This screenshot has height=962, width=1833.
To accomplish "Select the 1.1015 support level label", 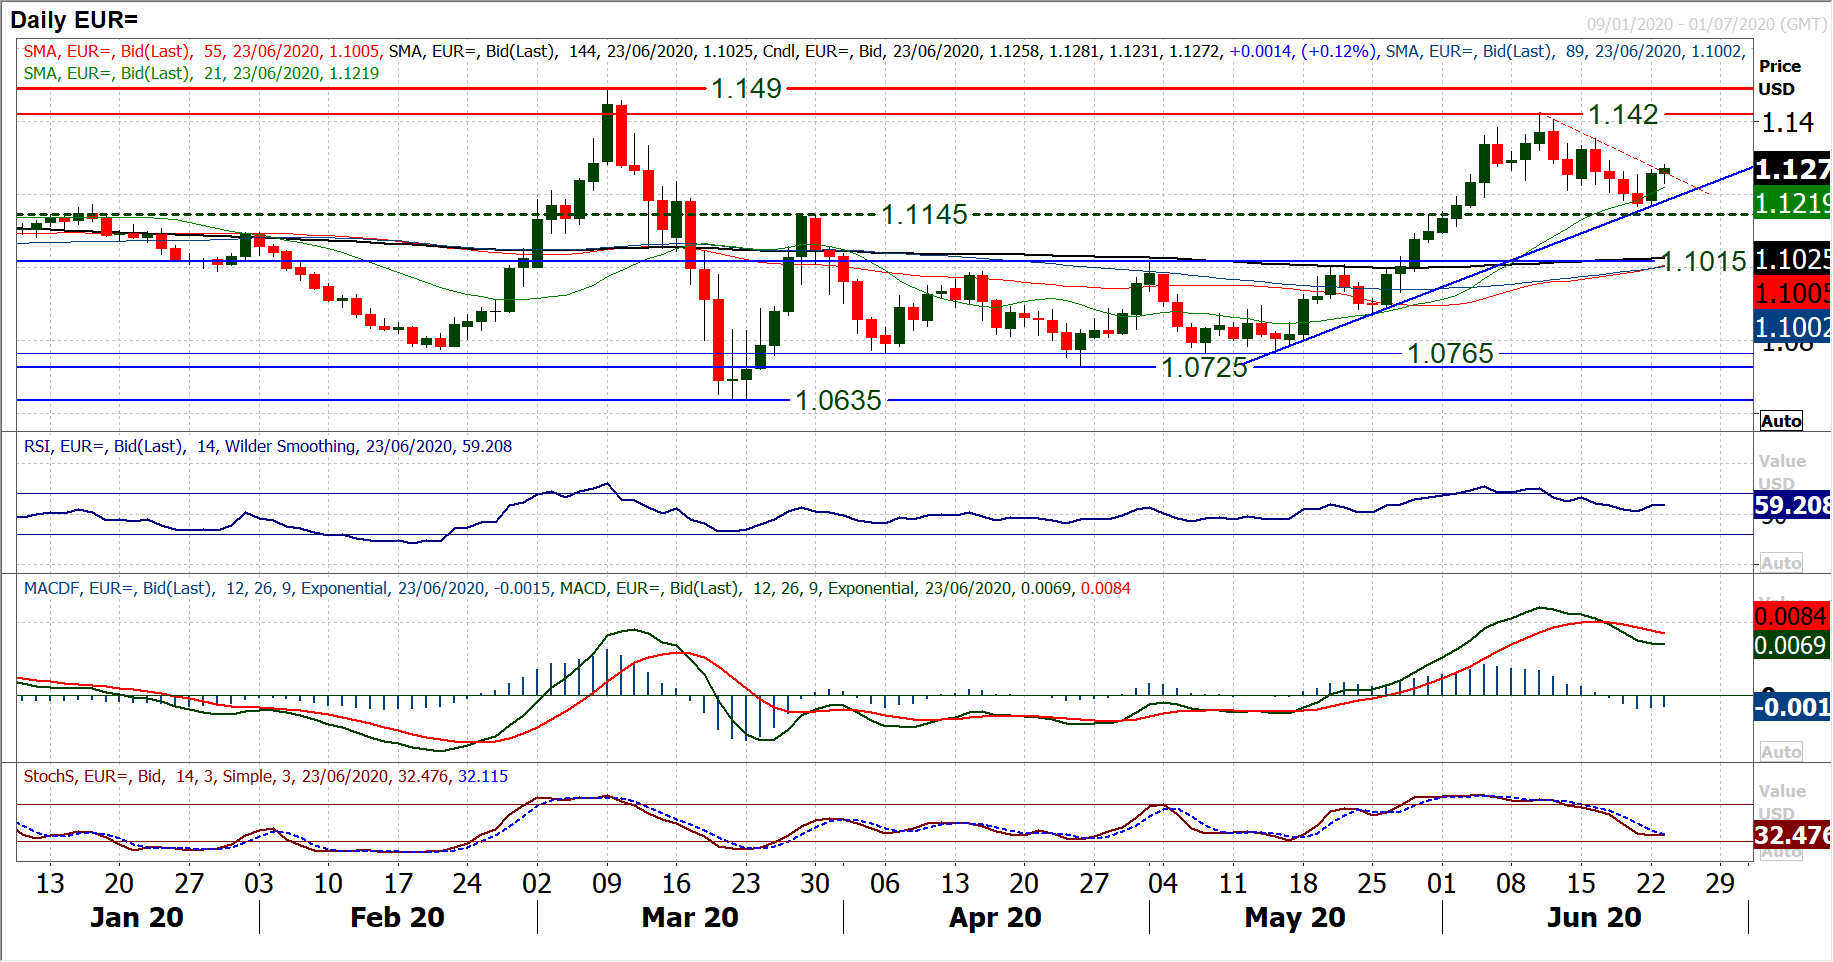I will point(1704,262).
